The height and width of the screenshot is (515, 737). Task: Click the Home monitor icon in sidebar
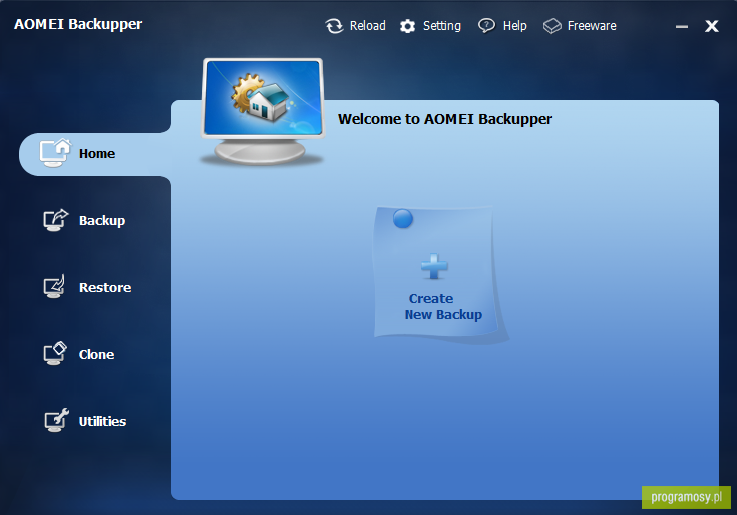pyautogui.click(x=55, y=153)
